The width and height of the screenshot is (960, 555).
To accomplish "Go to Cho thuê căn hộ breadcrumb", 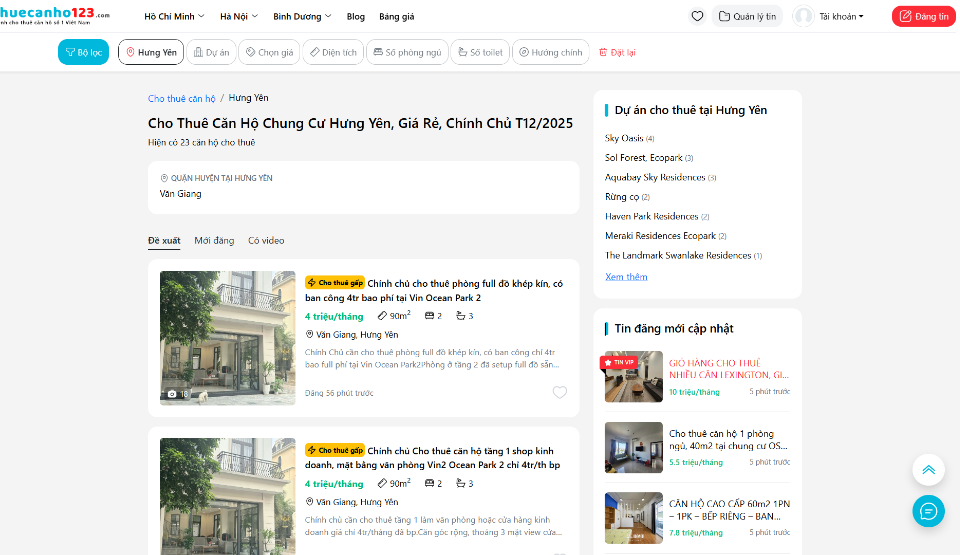I will tap(181, 98).
